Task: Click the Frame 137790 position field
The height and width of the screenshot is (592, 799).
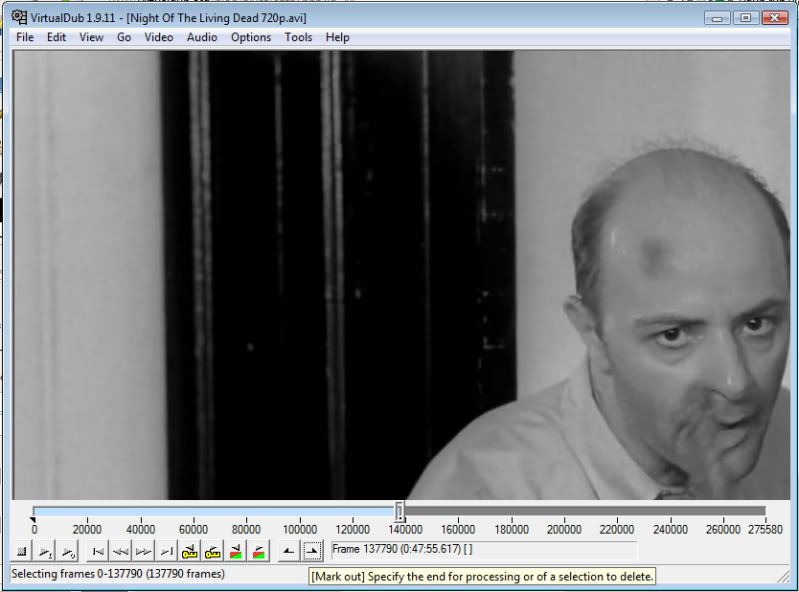Action: coord(484,550)
